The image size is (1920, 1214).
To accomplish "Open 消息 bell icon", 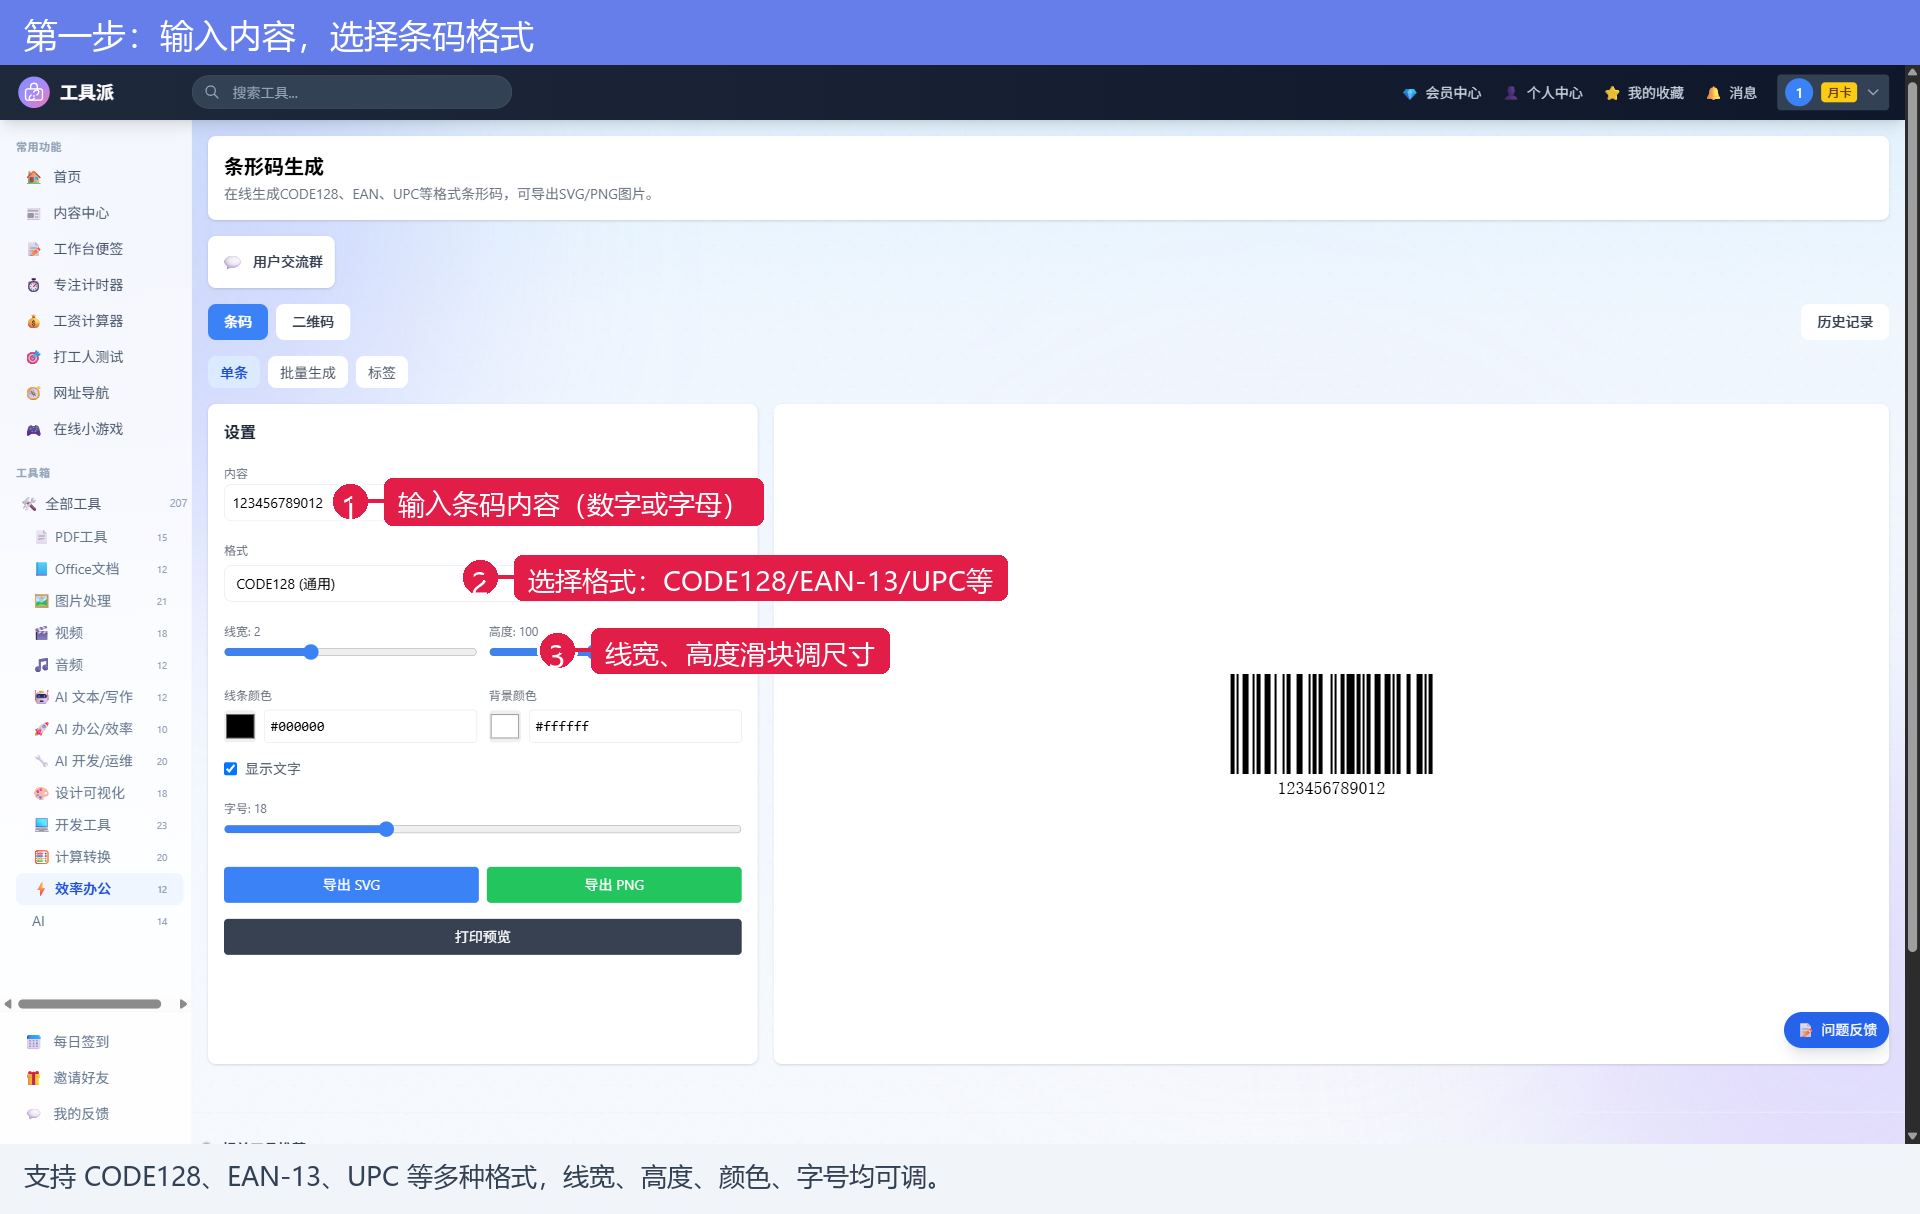I will click(x=1713, y=93).
